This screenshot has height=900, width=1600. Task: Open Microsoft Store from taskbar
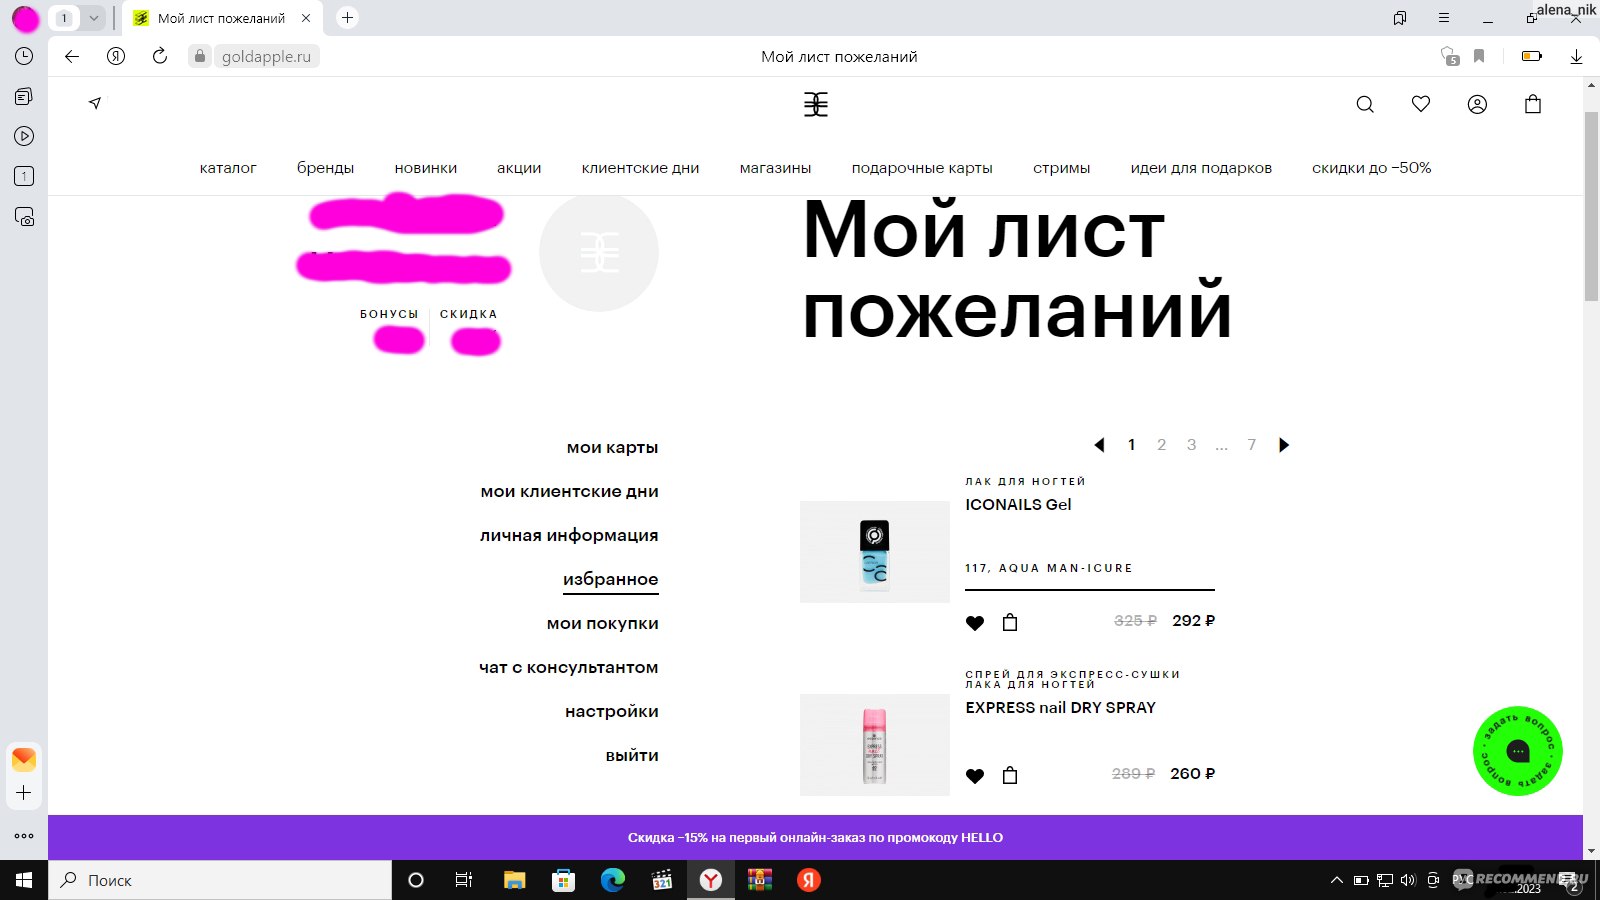pos(563,880)
